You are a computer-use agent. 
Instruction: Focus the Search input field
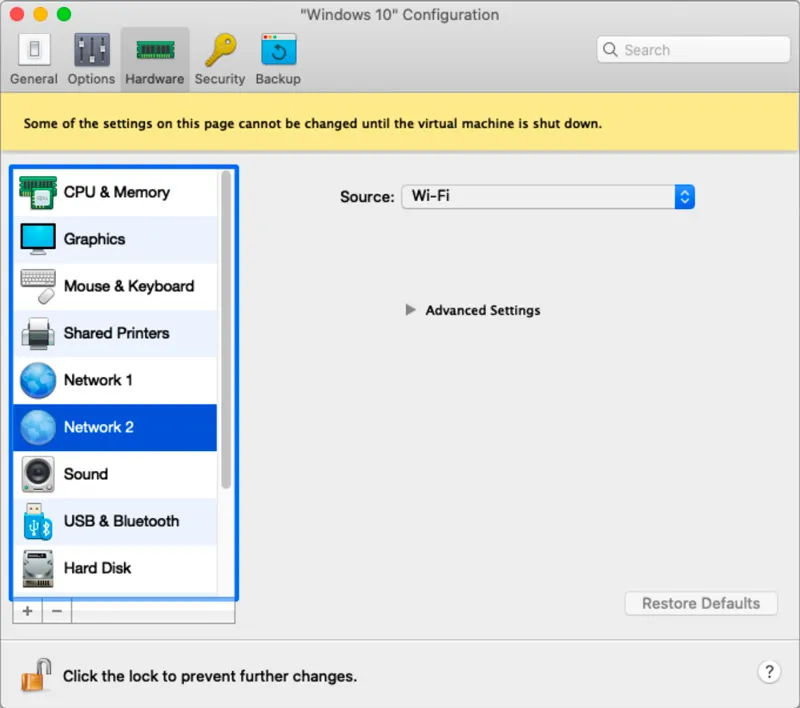[x=693, y=49]
